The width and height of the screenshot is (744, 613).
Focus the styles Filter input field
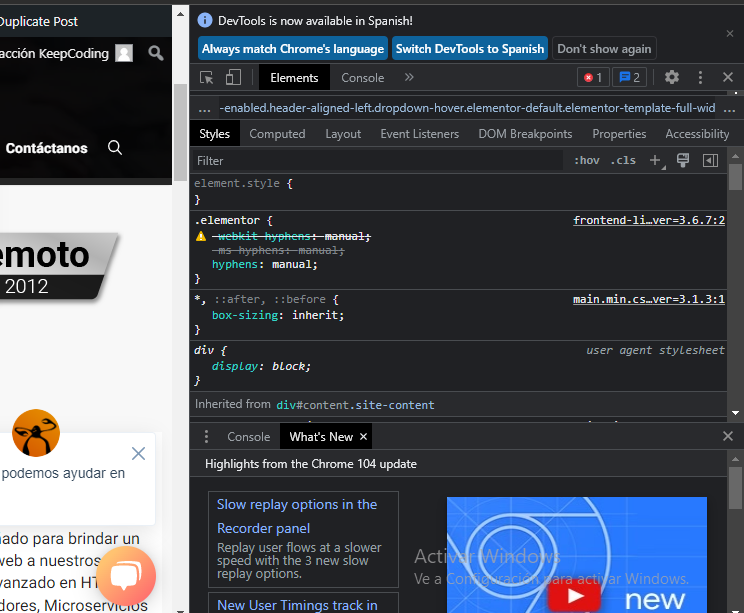377,160
